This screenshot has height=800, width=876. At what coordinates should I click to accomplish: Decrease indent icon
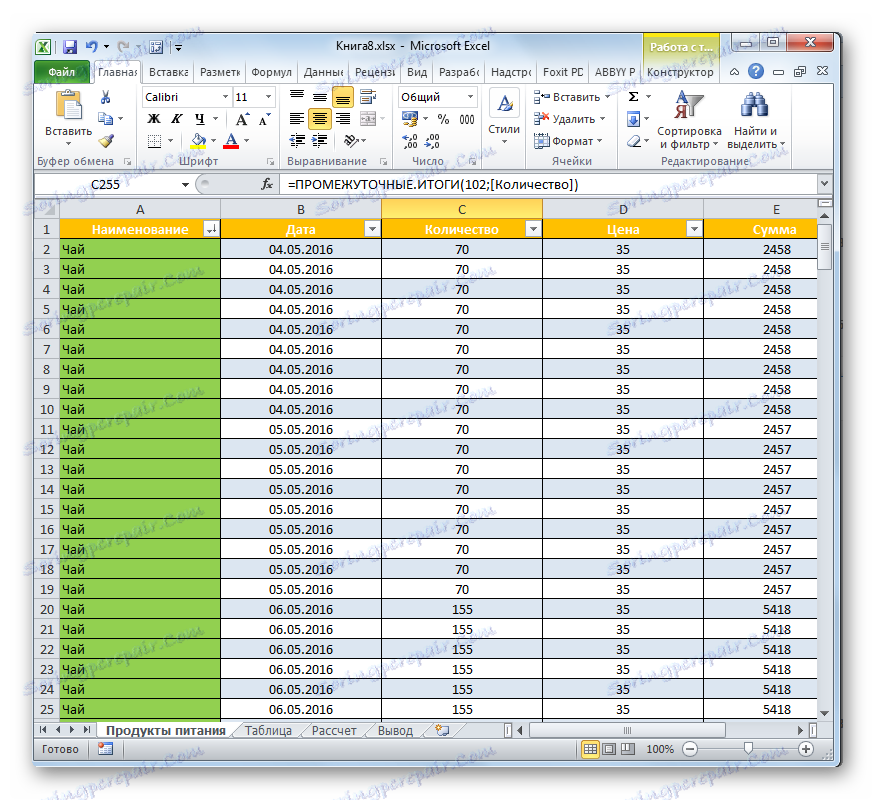point(297,141)
